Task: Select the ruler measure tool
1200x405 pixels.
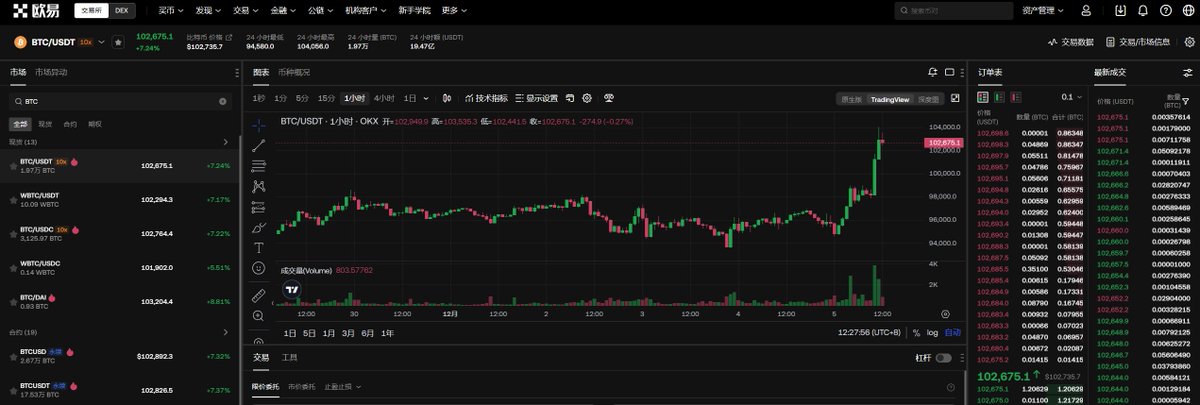Action: click(258, 295)
